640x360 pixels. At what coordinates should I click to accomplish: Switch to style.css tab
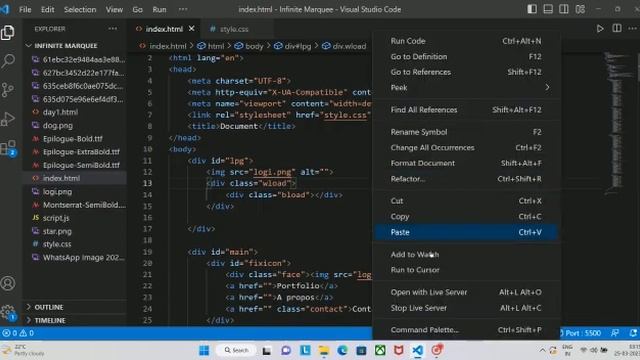click(x=234, y=29)
